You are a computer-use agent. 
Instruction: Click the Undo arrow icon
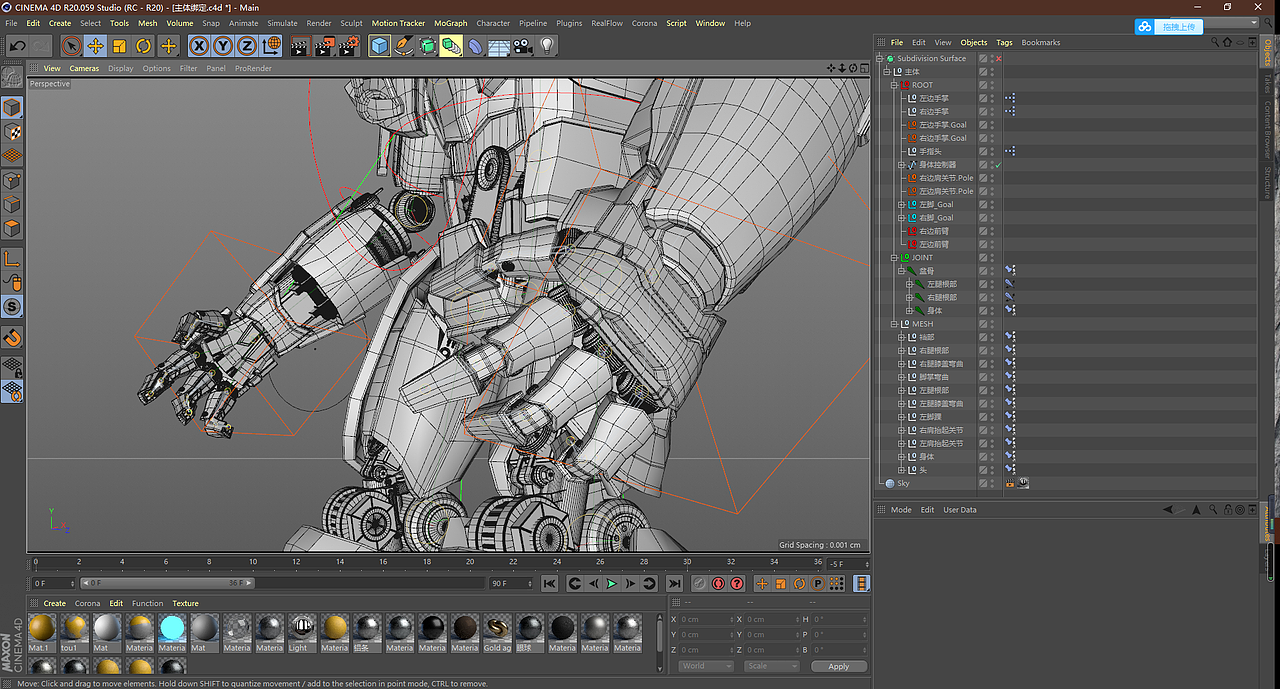(x=17, y=46)
